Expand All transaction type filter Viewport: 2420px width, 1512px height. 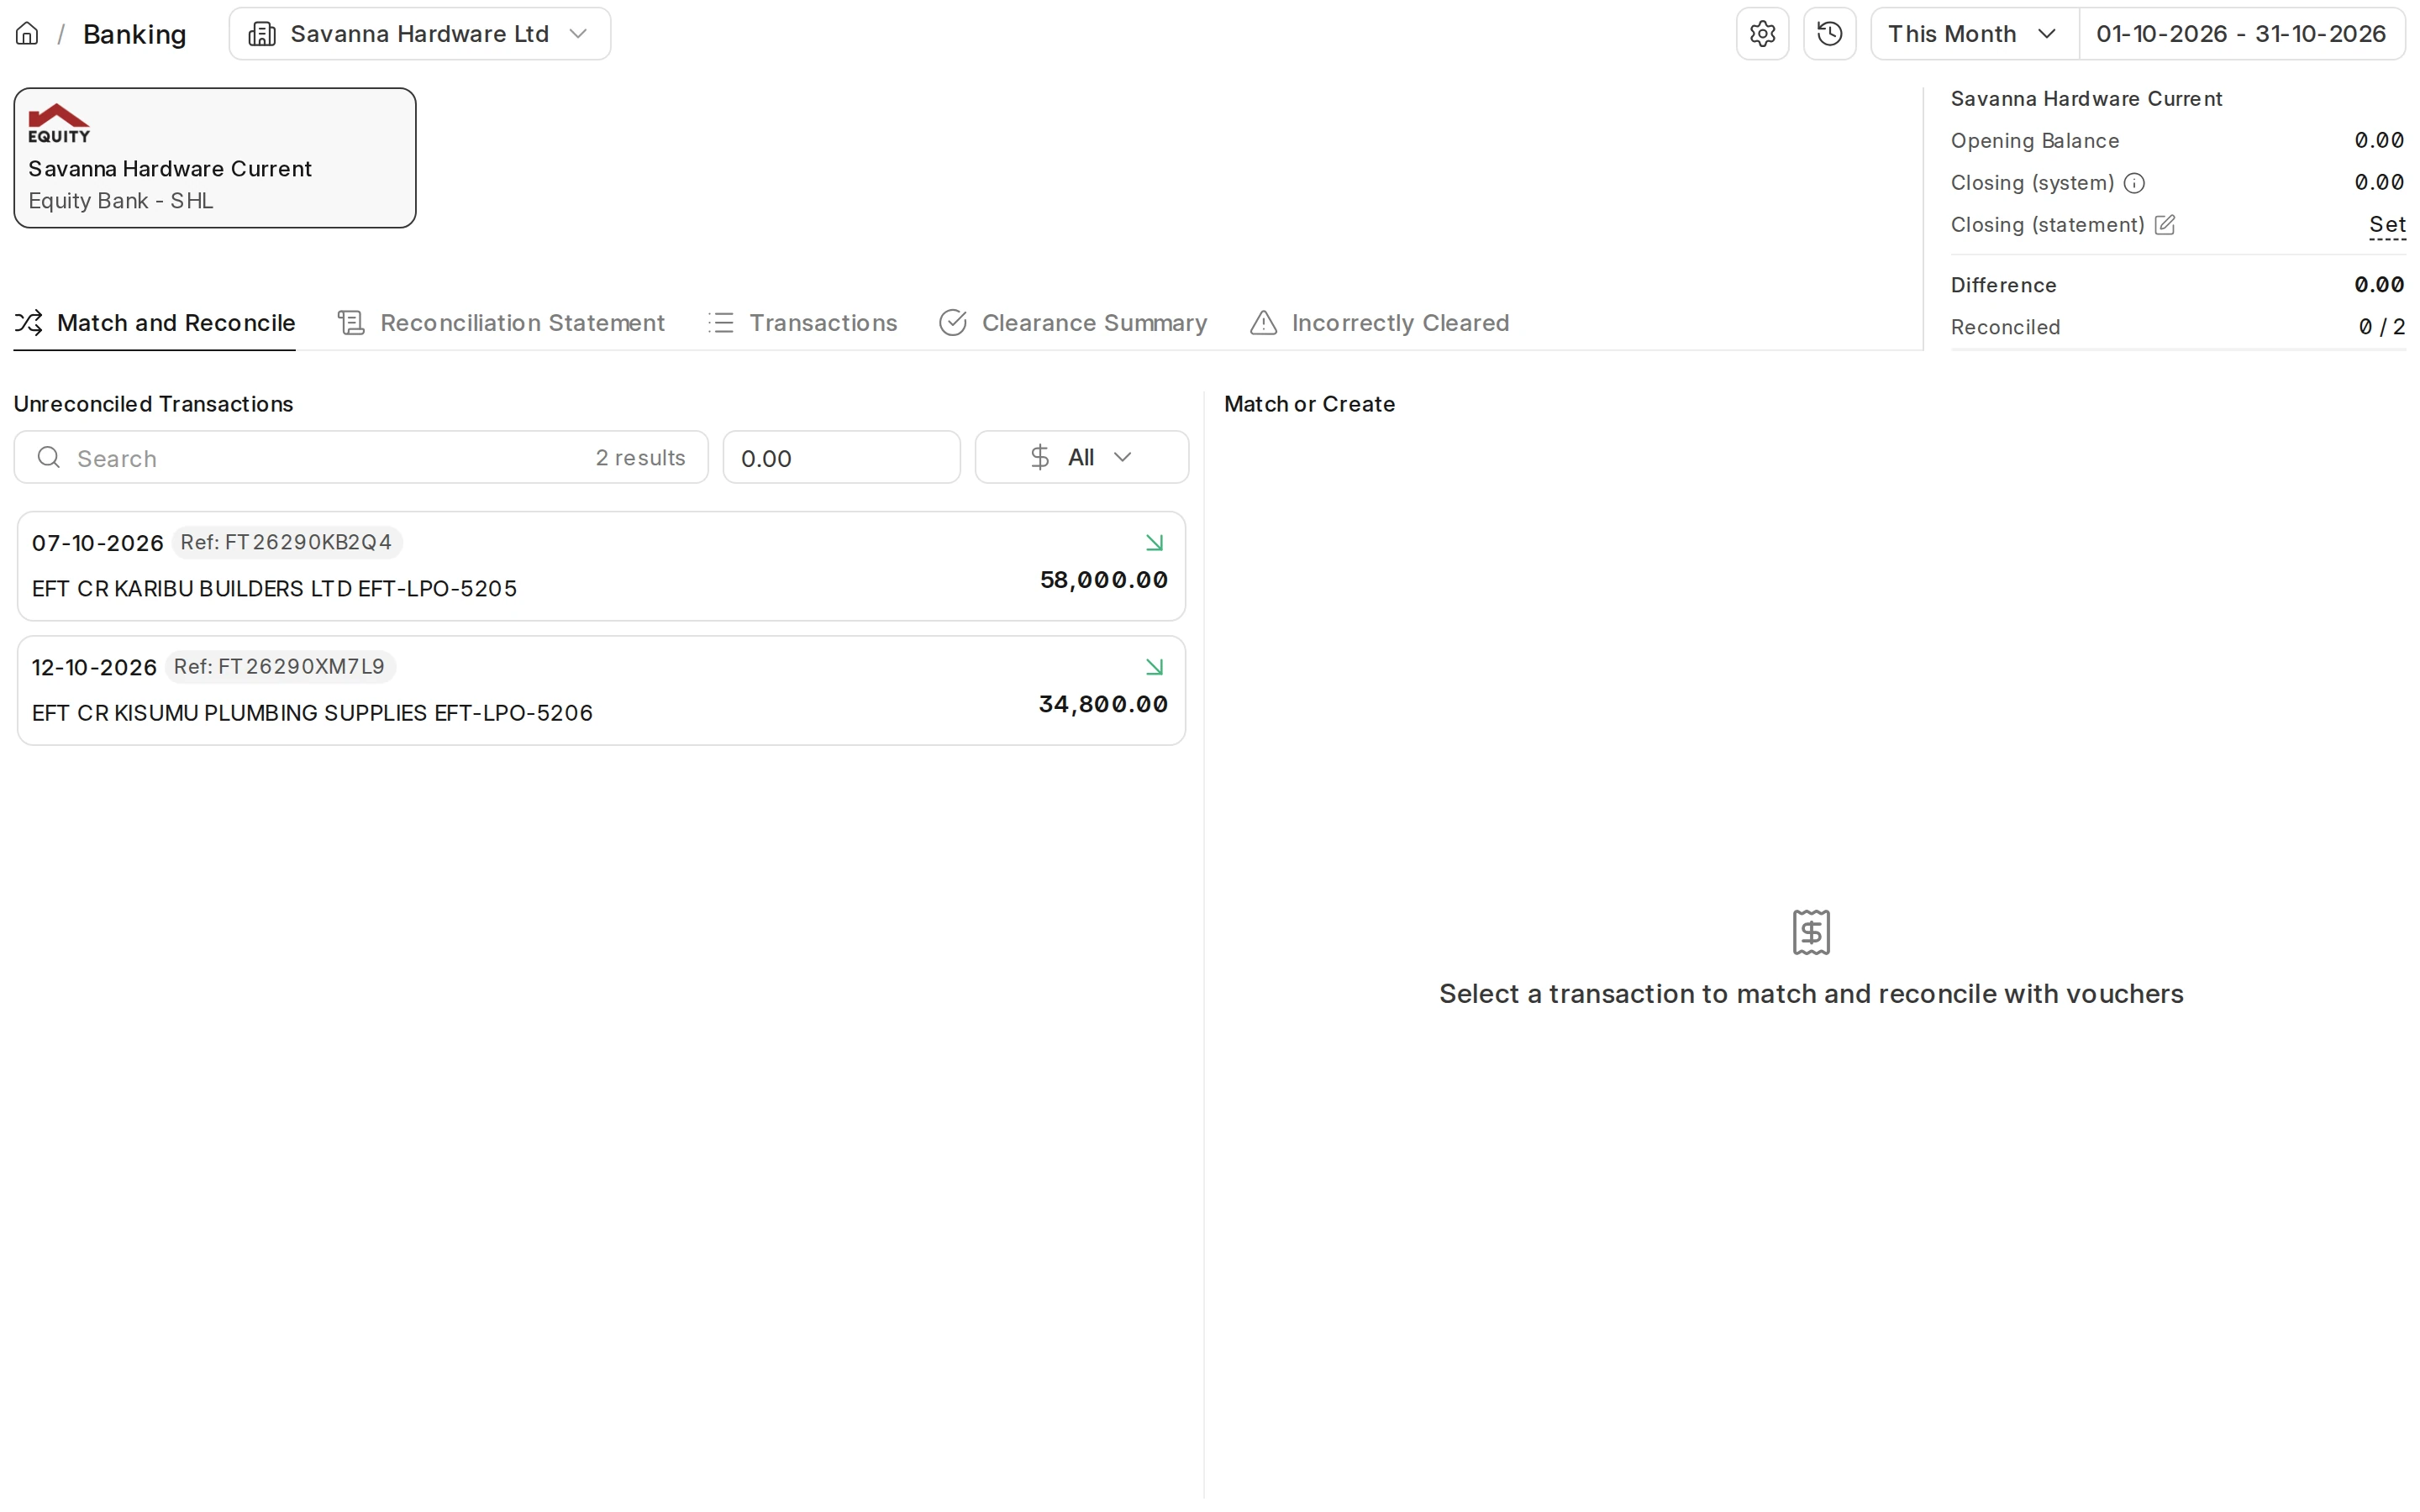(1082, 457)
